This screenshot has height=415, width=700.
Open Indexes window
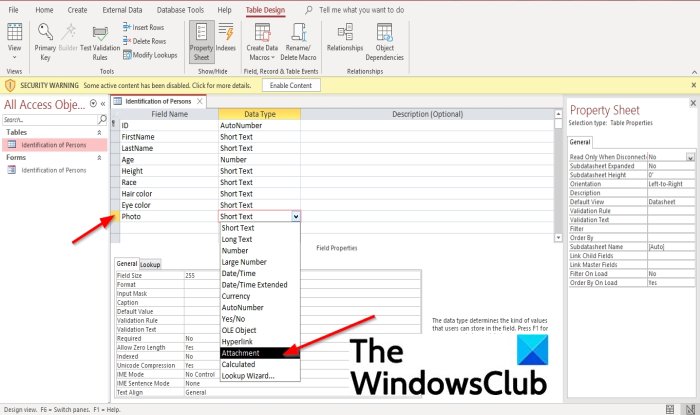[226, 37]
